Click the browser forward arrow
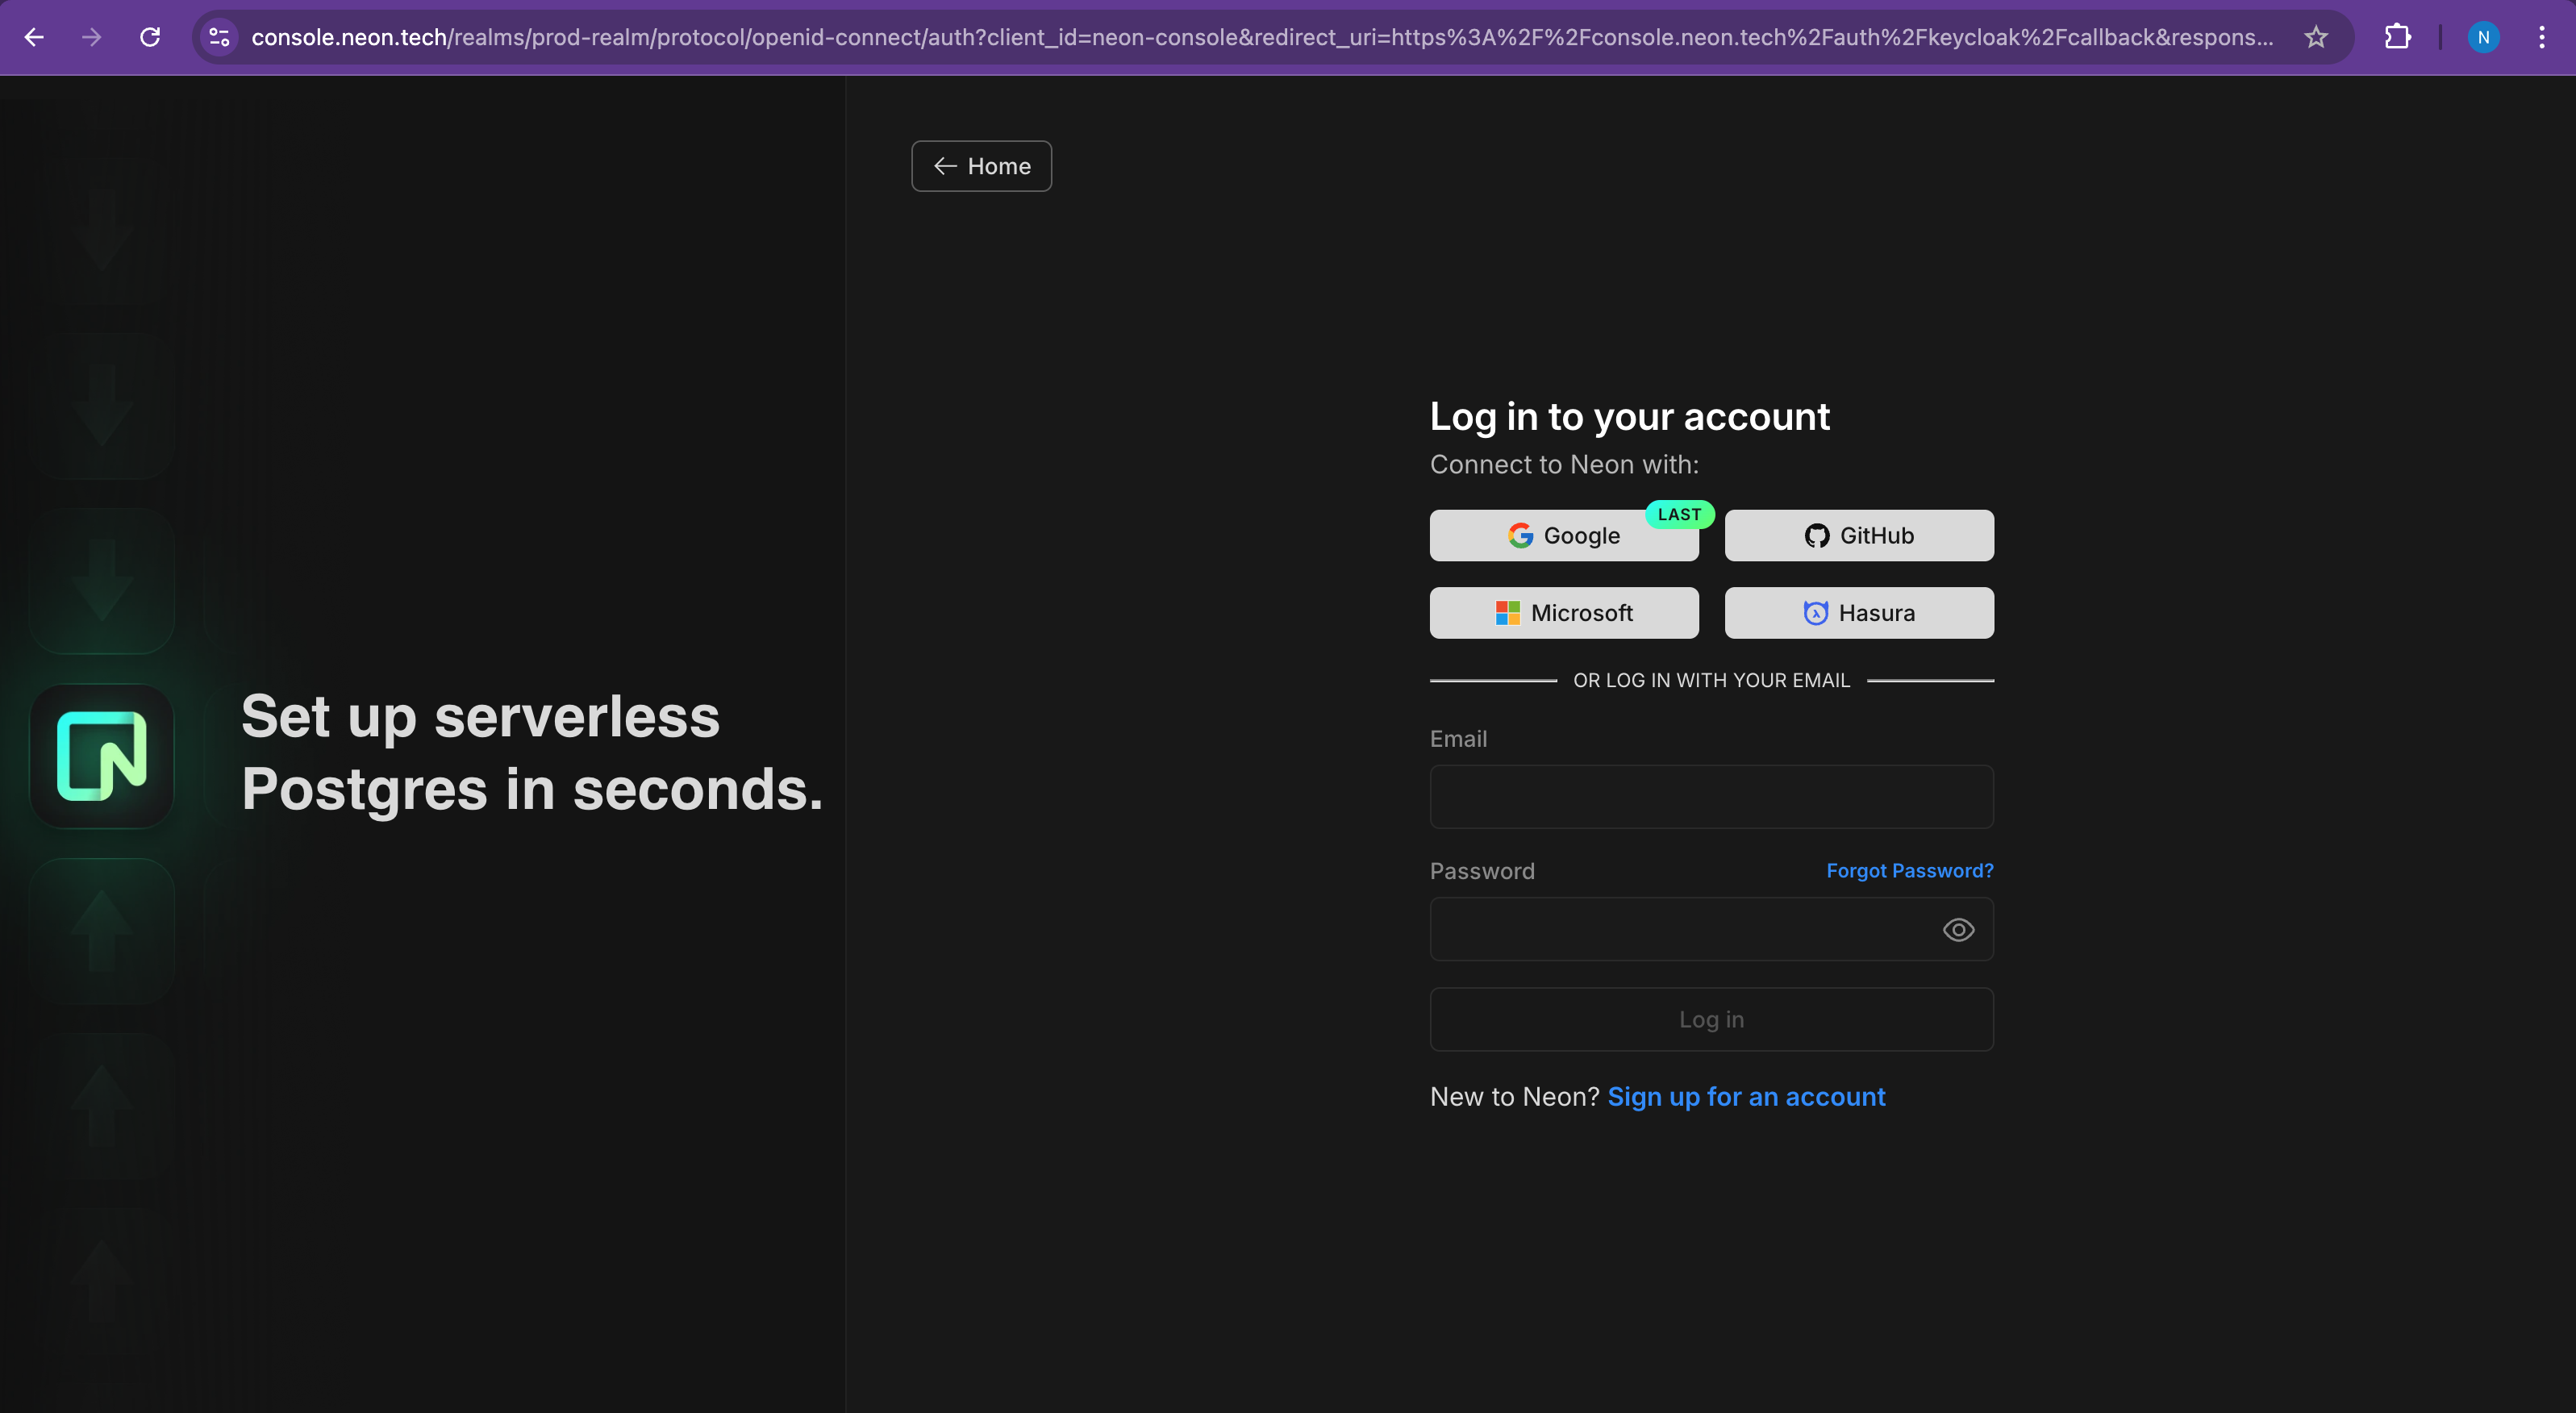 (92, 37)
